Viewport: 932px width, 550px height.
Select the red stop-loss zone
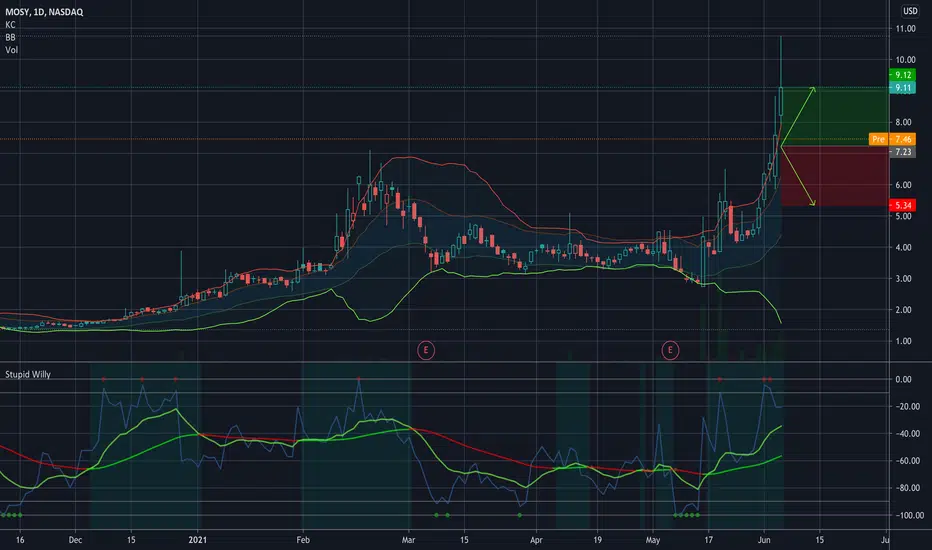pos(835,176)
